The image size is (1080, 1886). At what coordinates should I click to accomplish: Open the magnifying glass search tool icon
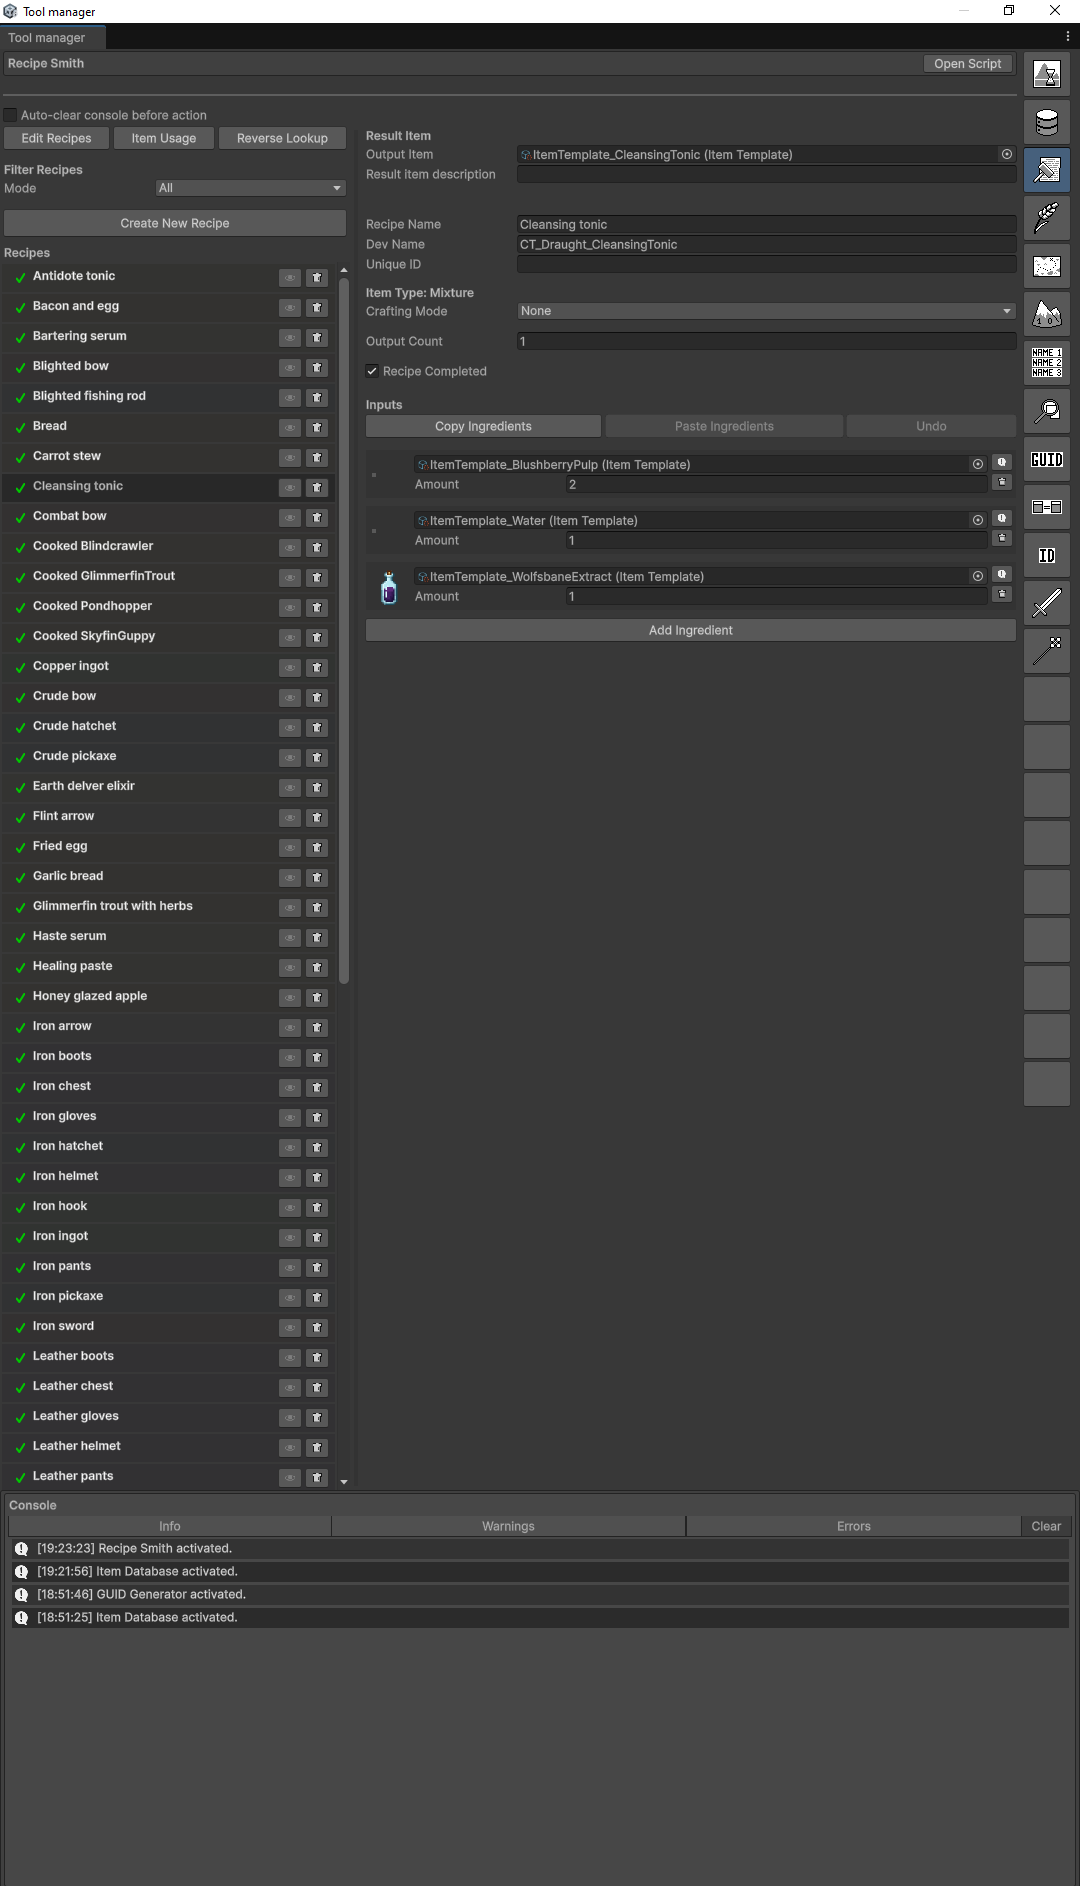pyautogui.click(x=1047, y=410)
